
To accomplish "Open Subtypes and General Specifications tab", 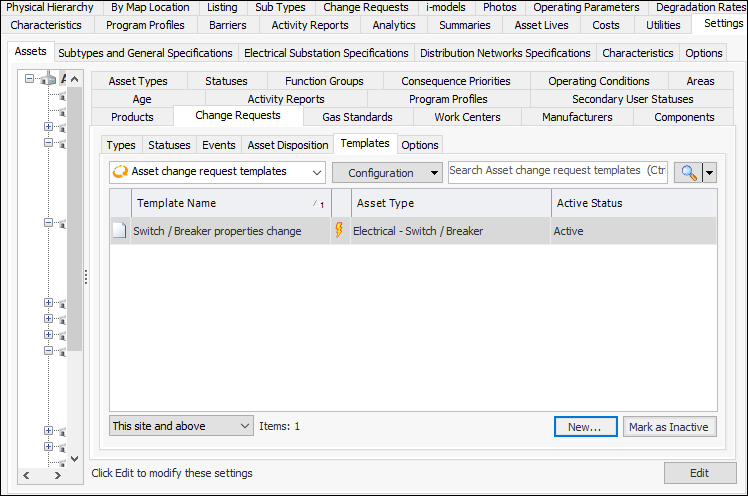I will coord(145,53).
